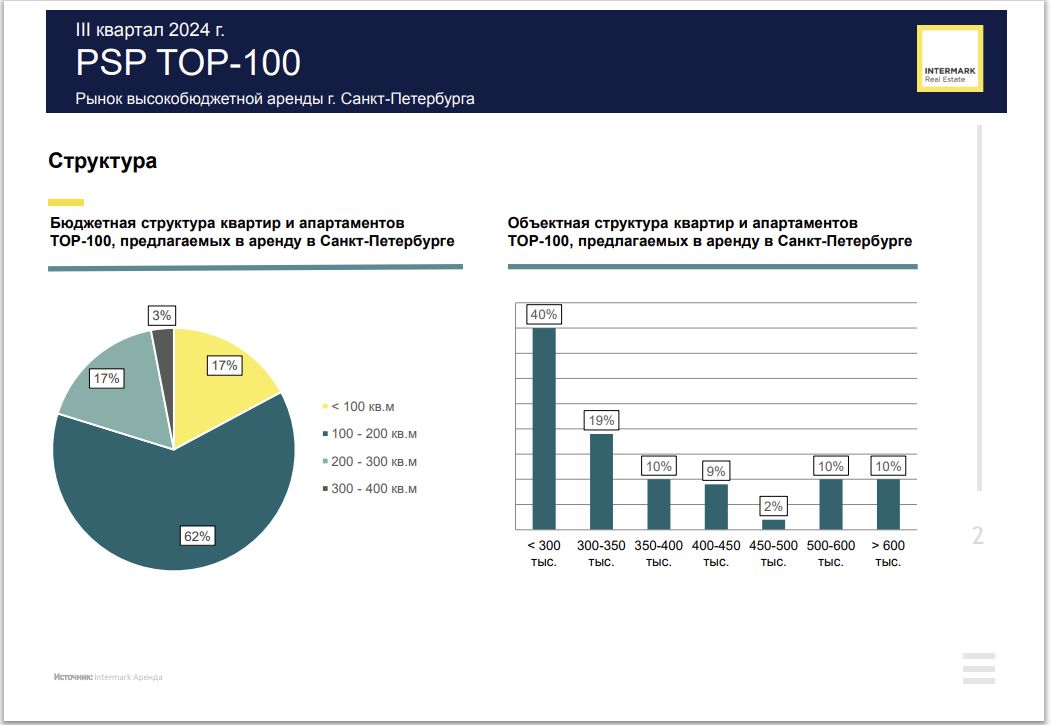
Task: Click the "9%" bar value label
Action: 716,471
